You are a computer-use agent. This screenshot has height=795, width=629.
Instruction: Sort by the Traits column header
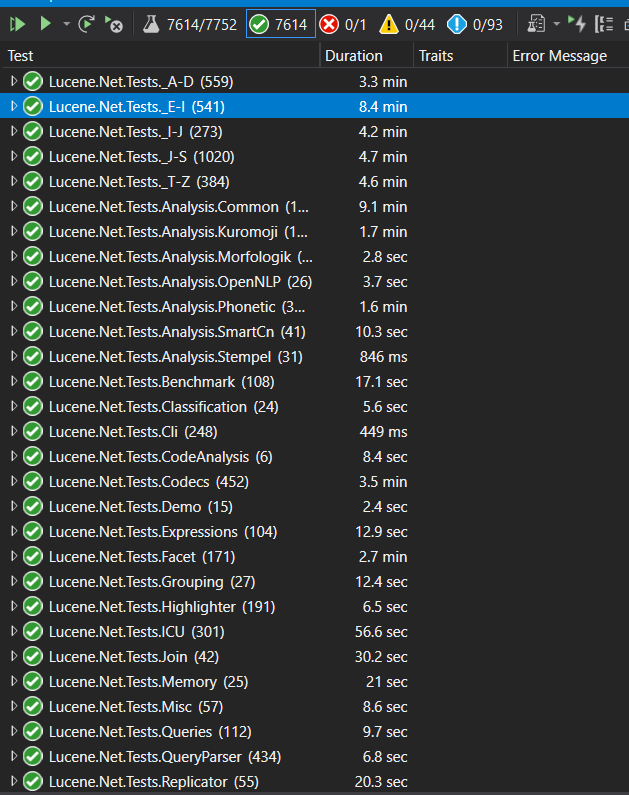tap(460, 56)
